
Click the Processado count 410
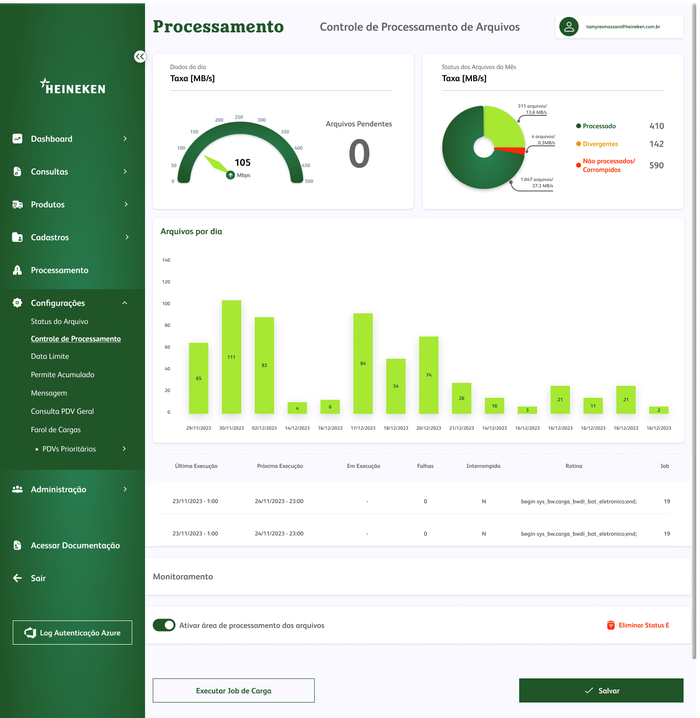click(x=657, y=125)
